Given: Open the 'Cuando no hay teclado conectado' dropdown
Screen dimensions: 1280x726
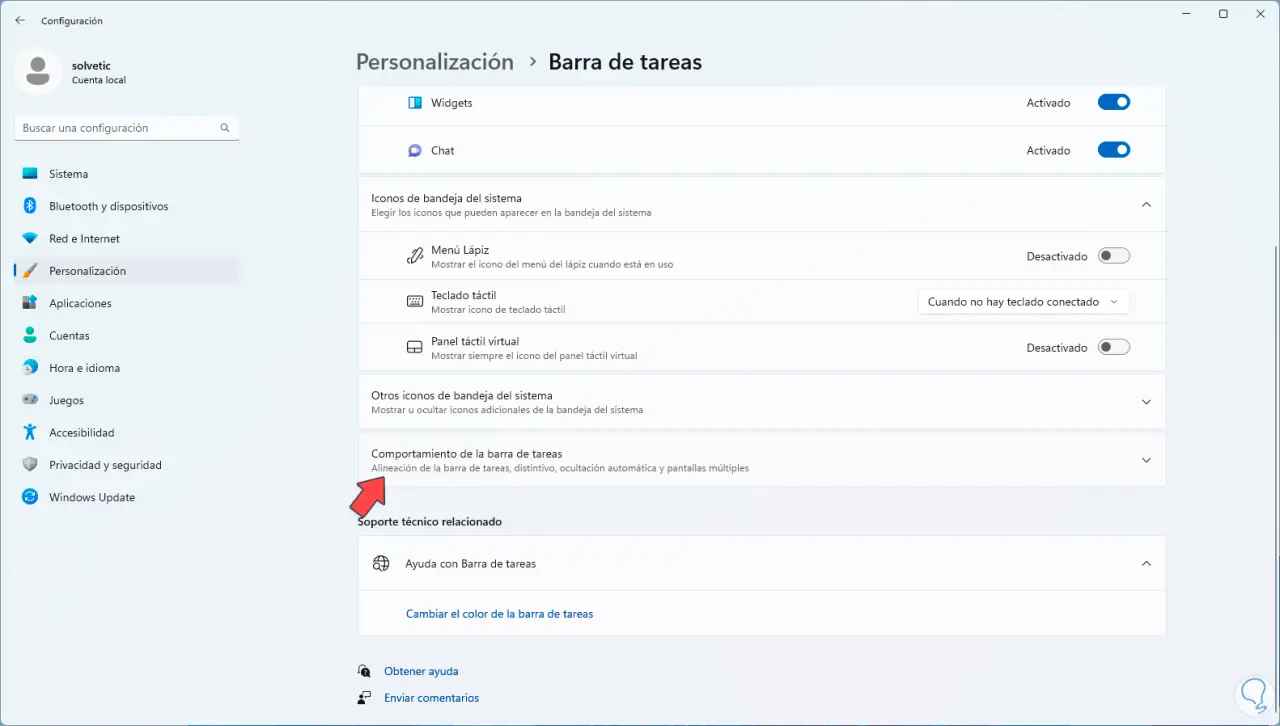Looking at the screenshot, I should [x=1023, y=301].
